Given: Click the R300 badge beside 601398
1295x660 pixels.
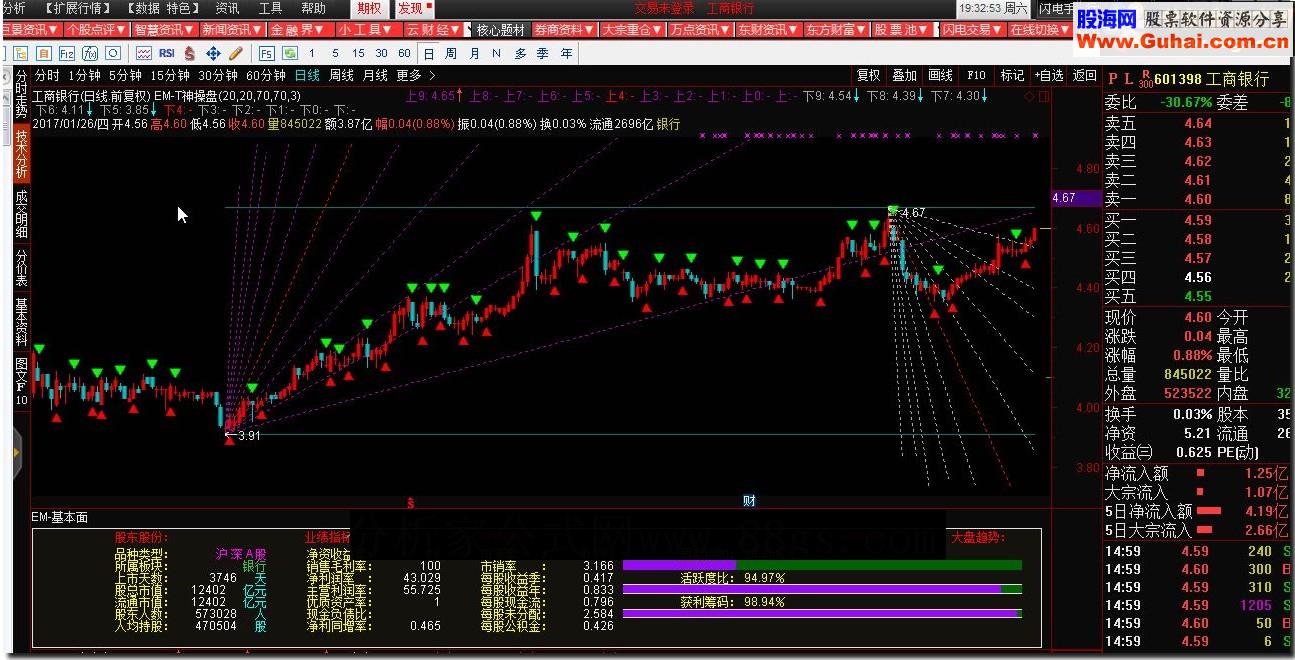Looking at the screenshot, I should pos(1145,78).
